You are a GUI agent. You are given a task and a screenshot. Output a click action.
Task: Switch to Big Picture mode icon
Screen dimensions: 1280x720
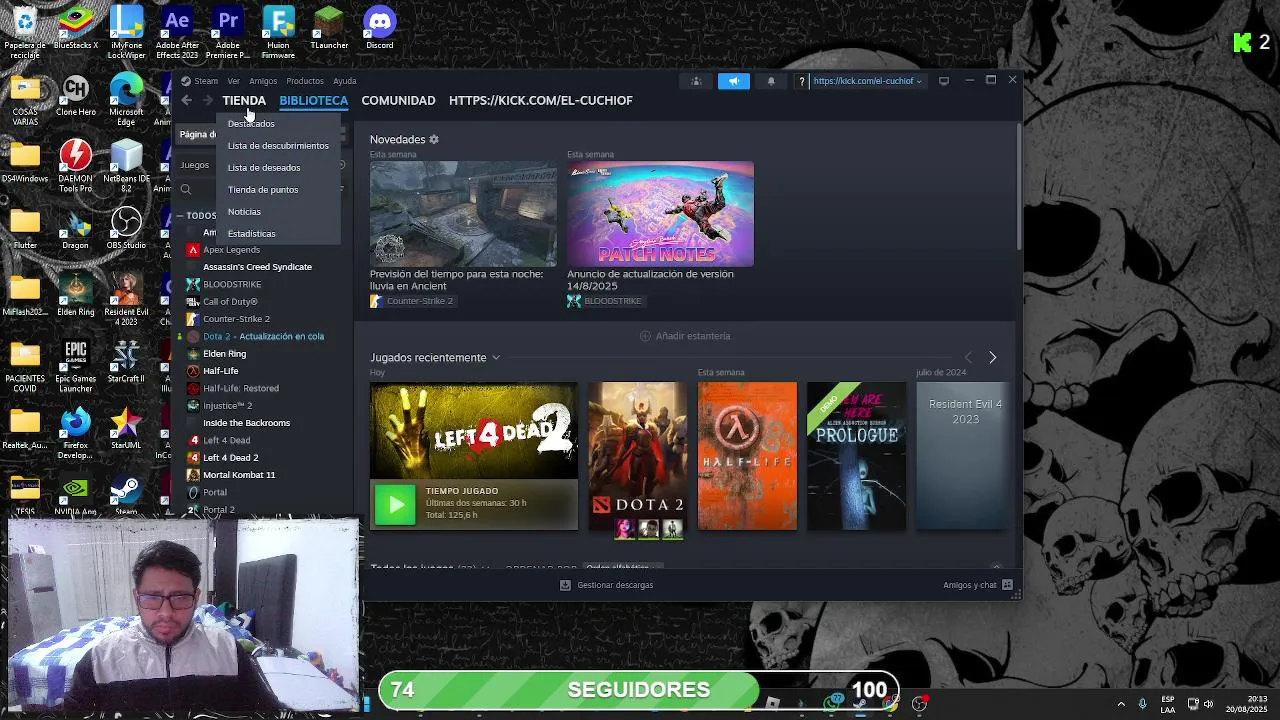pyautogui.click(x=943, y=81)
